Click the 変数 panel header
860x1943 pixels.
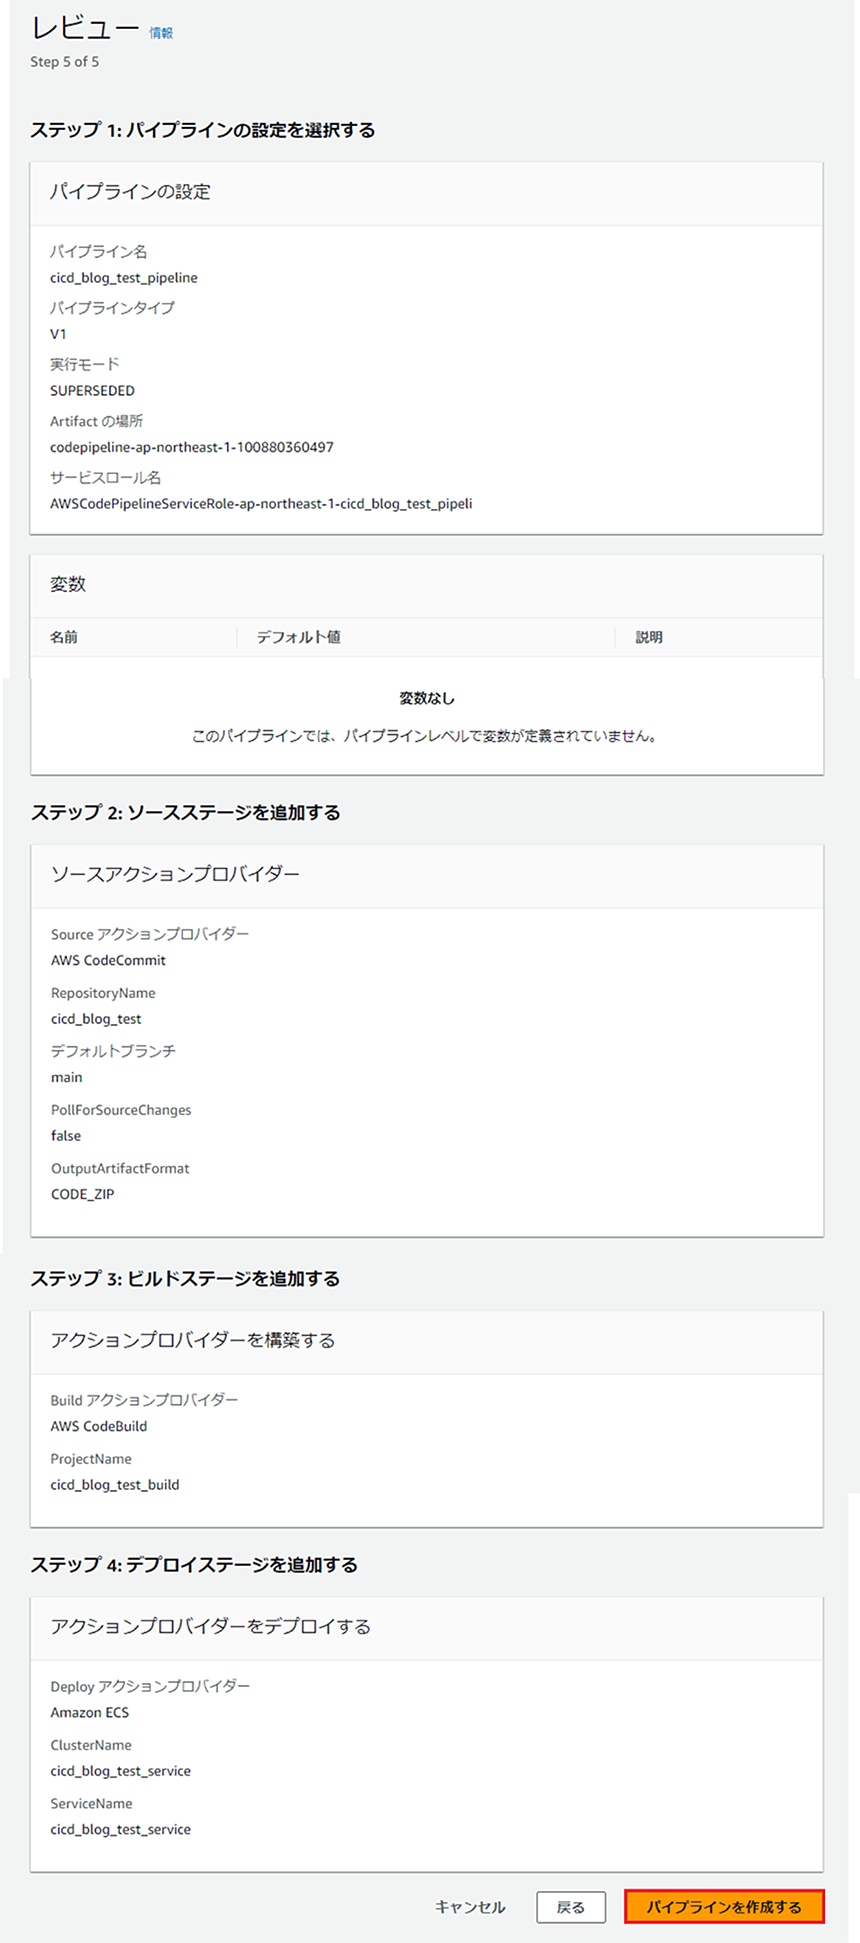point(427,585)
